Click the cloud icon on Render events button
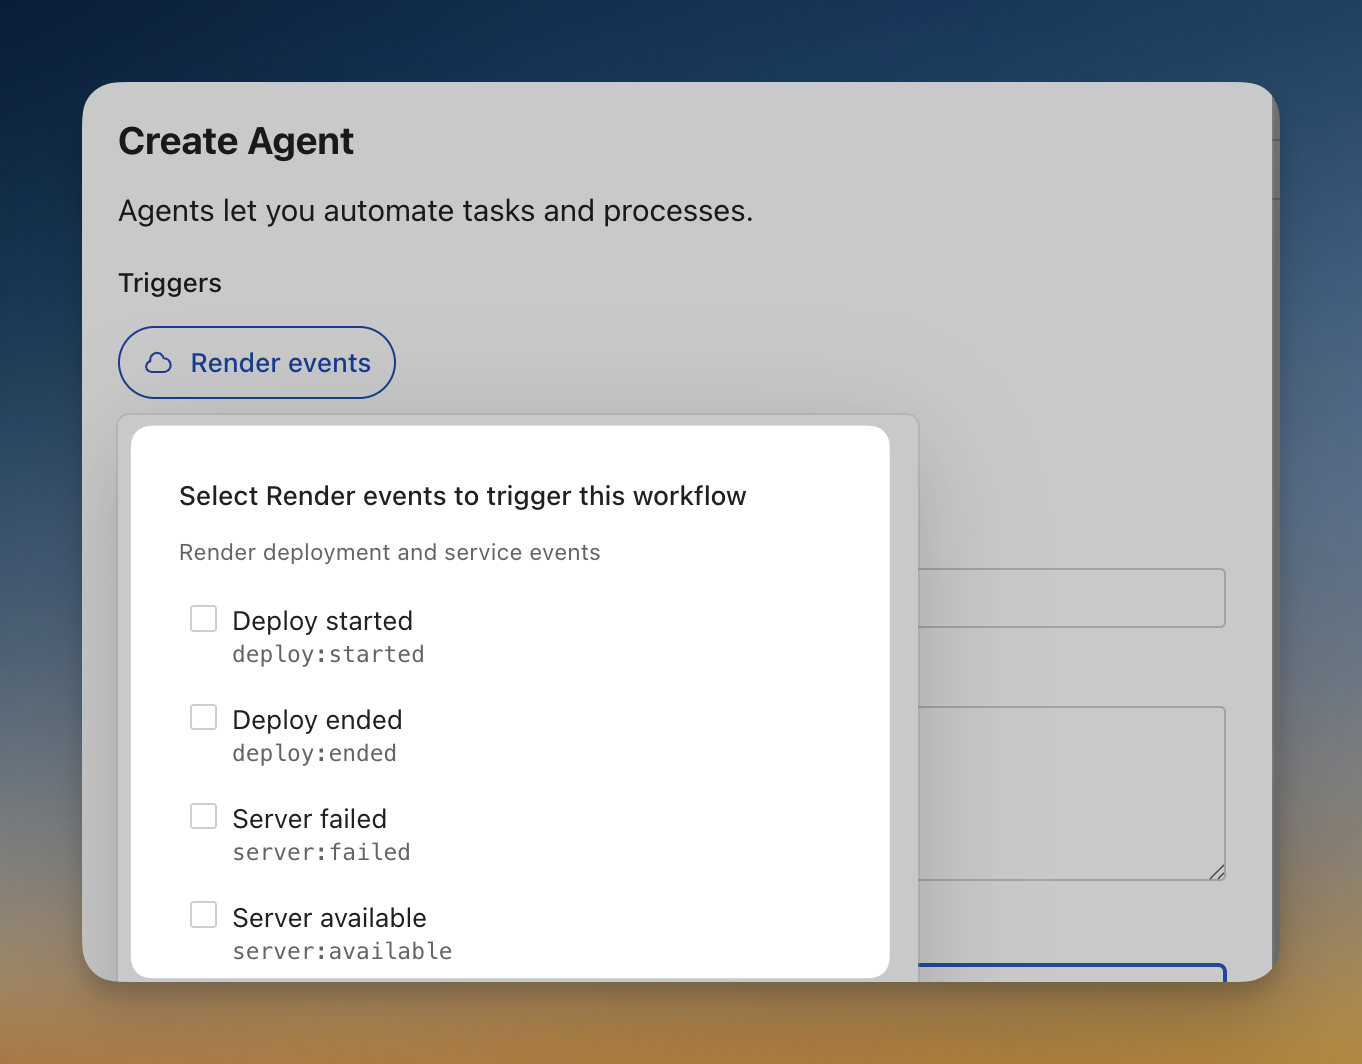This screenshot has width=1362, height=1064. [x=157, y=363]
